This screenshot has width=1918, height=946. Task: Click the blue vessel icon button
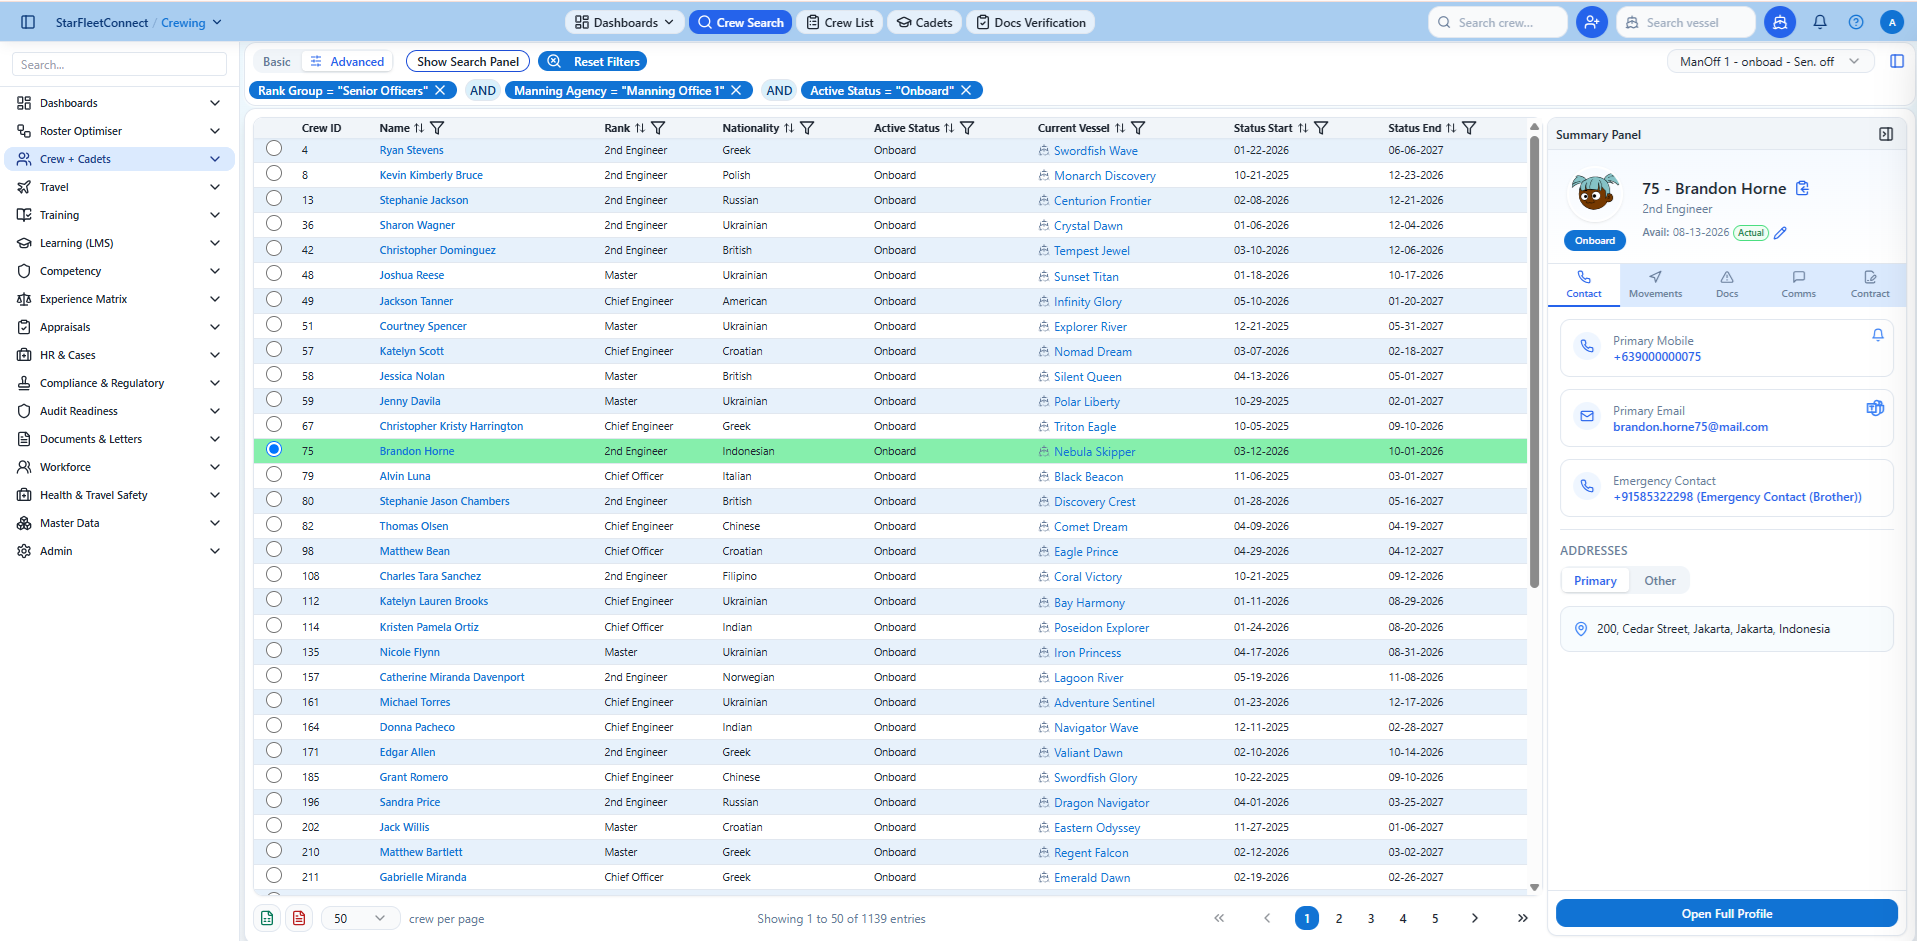point(1780,22)
